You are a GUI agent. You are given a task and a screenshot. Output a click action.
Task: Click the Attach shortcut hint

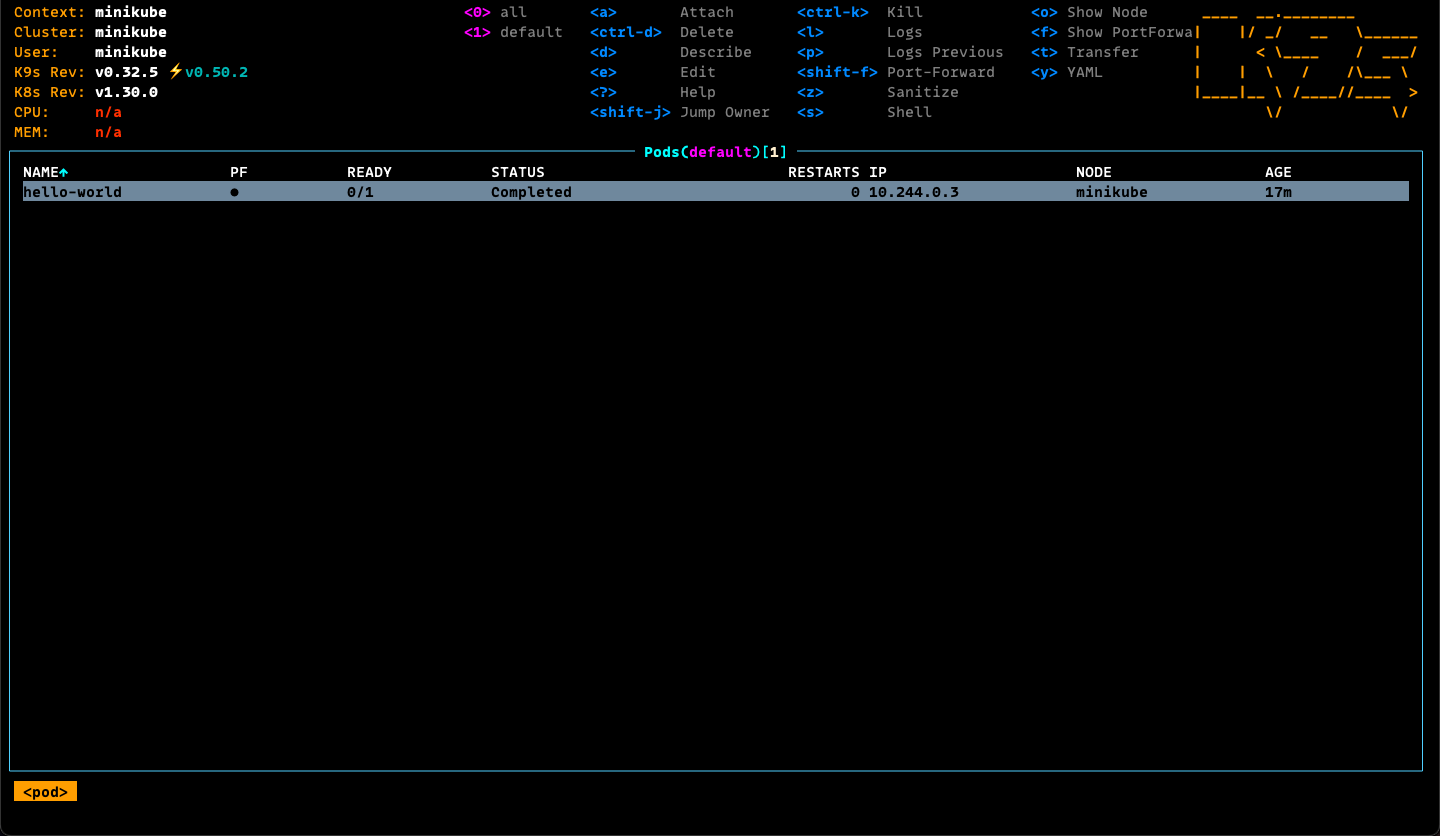coord(706,12)
